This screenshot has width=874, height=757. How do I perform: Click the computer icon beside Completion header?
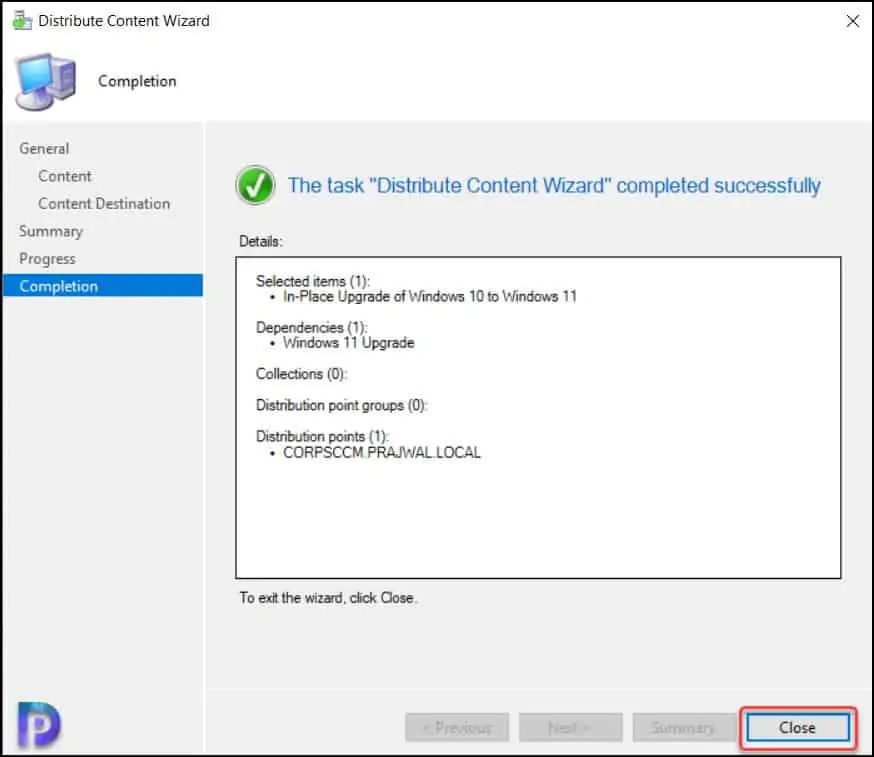click(46, 82)
